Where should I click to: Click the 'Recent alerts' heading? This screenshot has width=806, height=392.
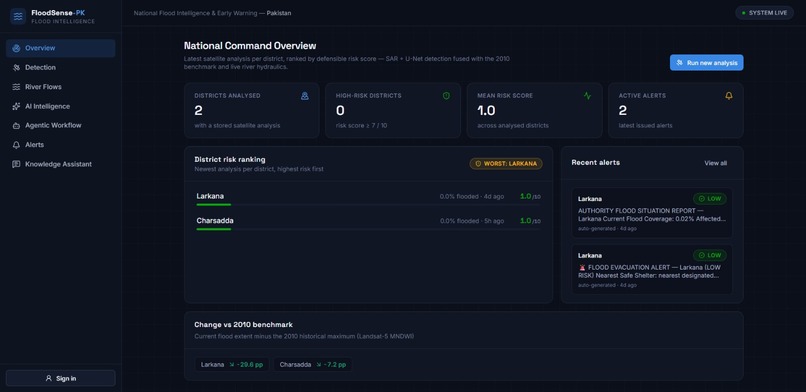point(596,163)
